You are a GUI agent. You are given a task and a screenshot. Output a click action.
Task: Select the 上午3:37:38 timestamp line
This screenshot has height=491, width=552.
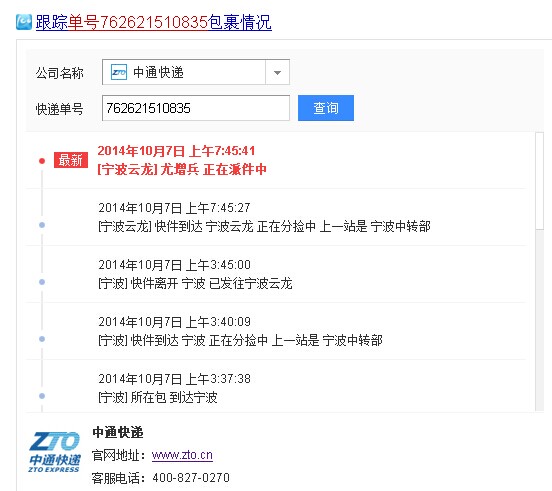click(174, 379)
